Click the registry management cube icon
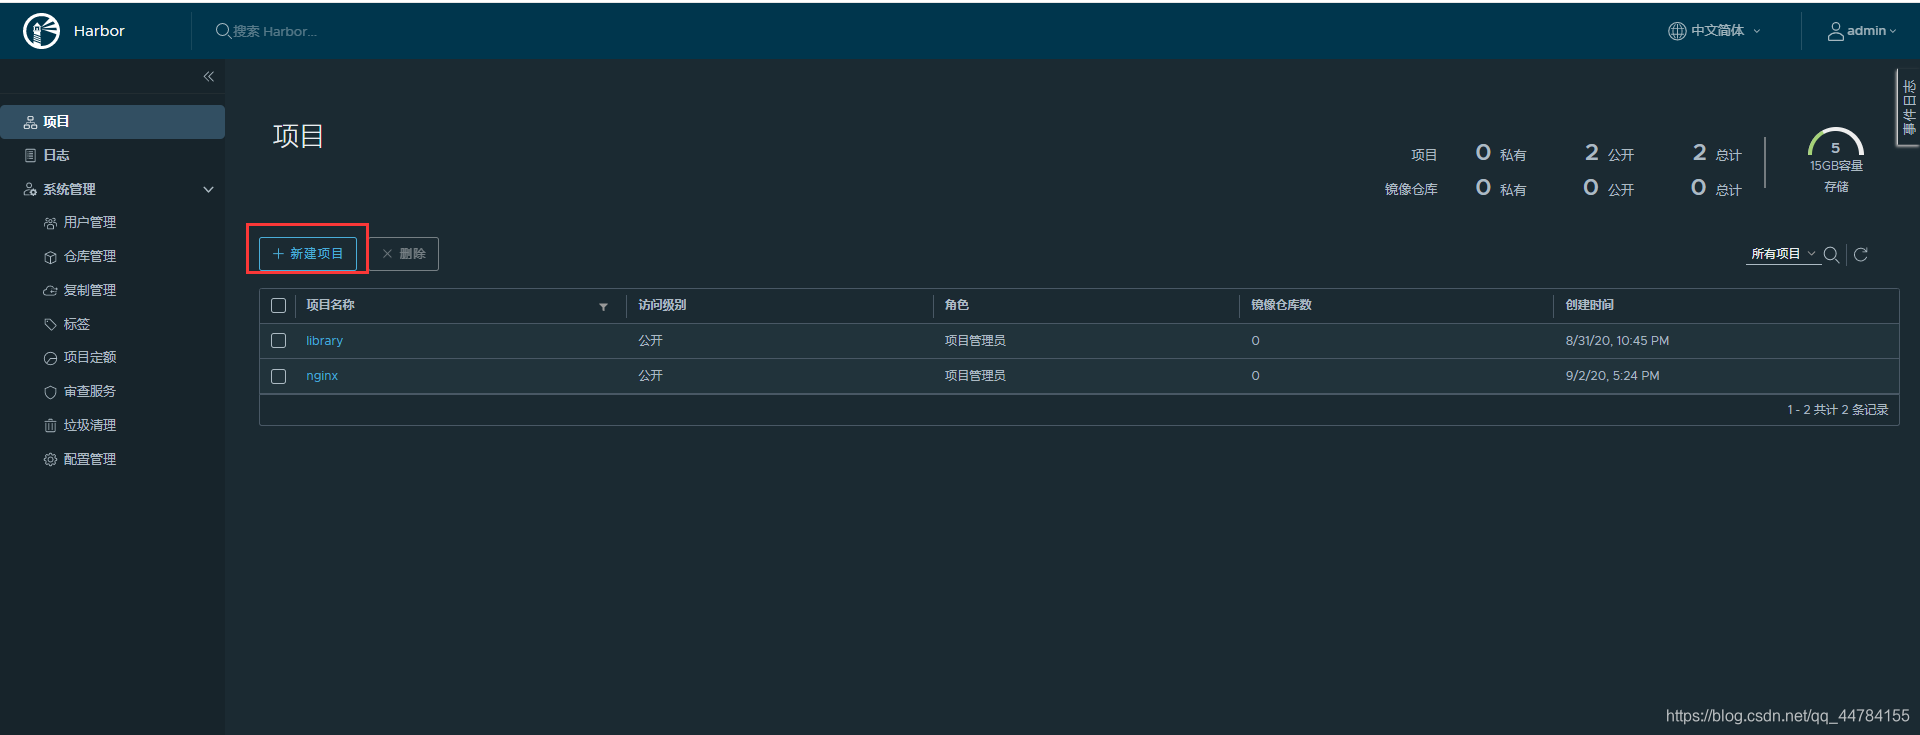This screenshot has width=1920, height=735. point(50,257)
